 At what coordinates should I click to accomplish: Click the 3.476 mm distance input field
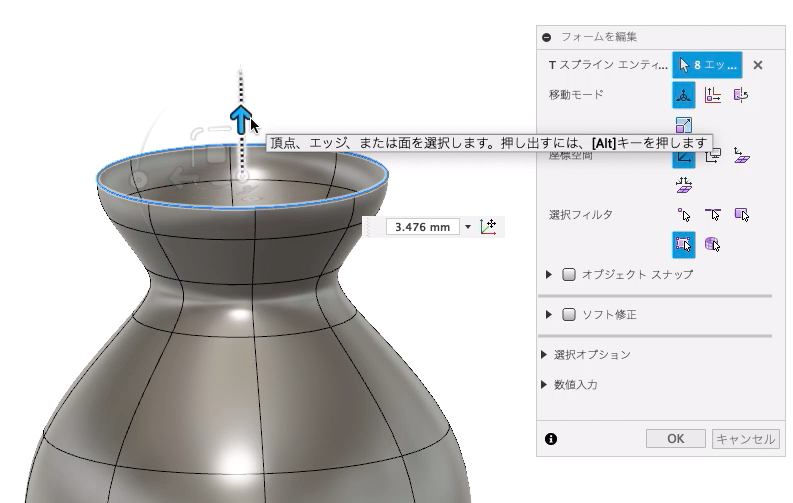(x=422, y=226)
